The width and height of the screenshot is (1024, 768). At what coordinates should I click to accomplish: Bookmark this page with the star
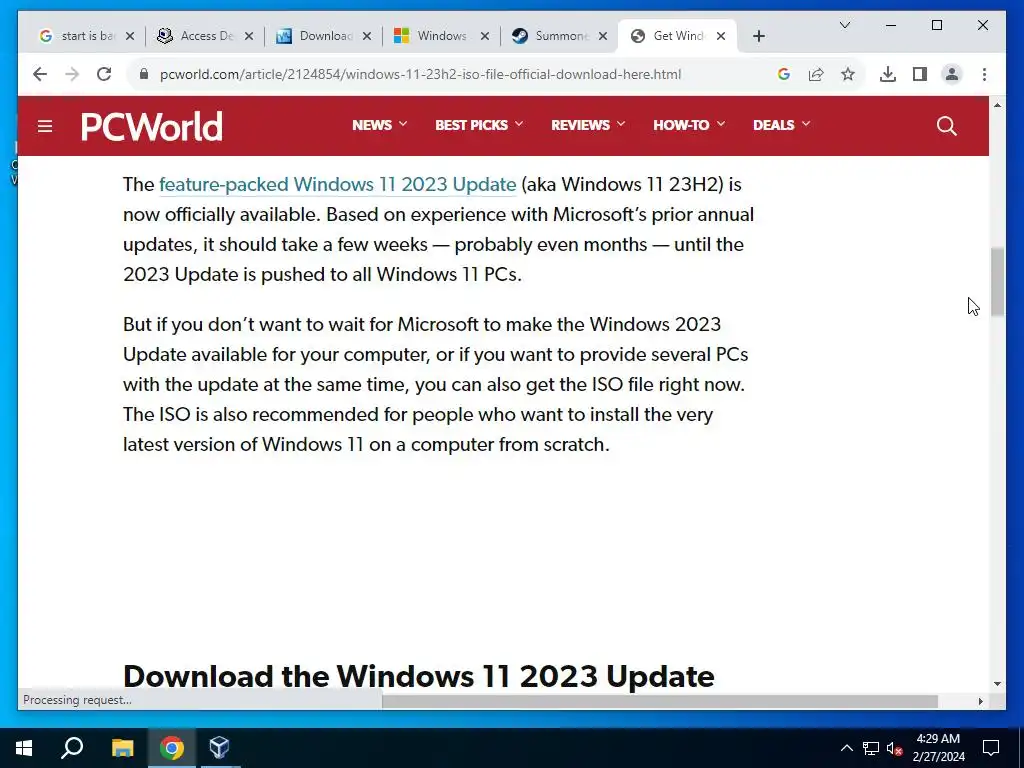click(848, 74)
